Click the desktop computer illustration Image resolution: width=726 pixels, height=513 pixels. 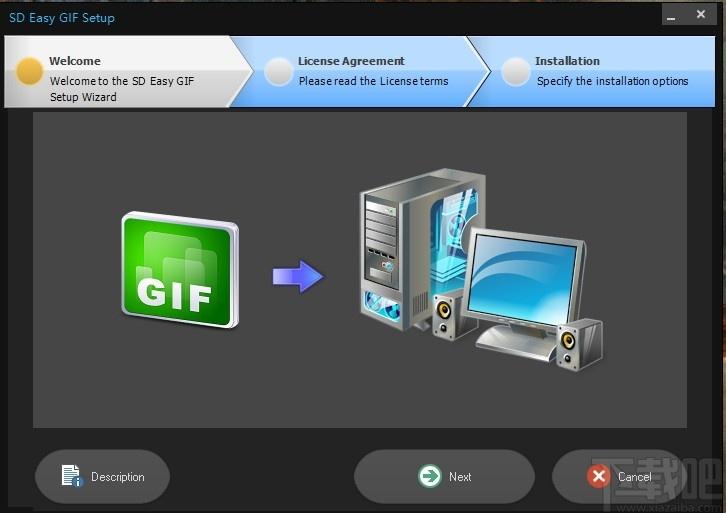pos(482,269)
